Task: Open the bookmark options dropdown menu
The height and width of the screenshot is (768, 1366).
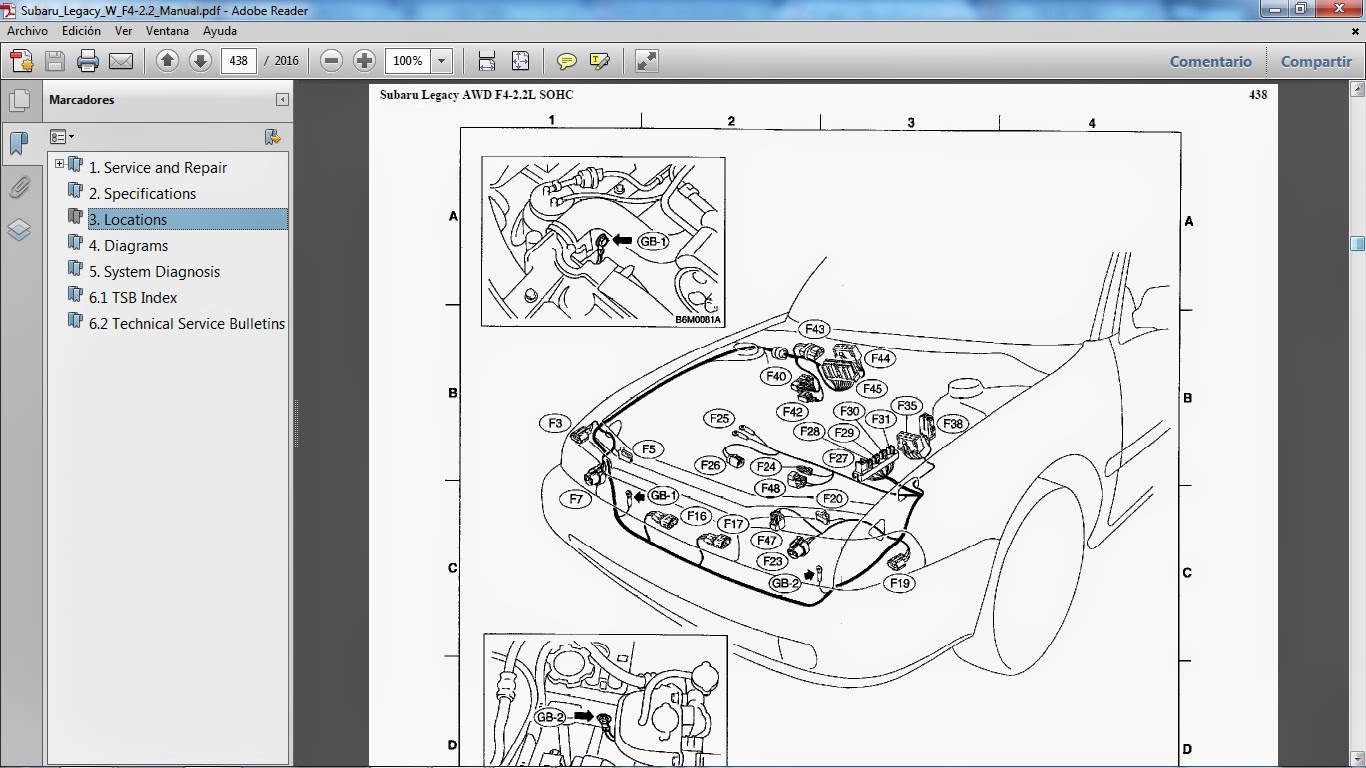Action: [62, 136]
